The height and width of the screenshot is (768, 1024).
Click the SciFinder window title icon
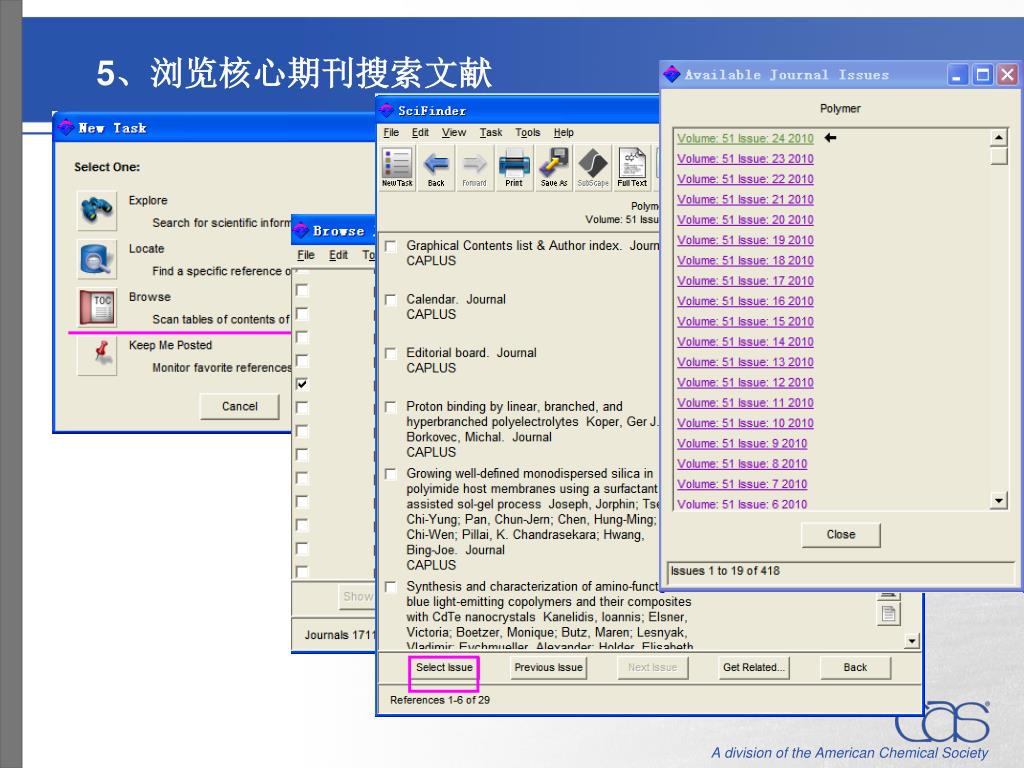point(387,110)
